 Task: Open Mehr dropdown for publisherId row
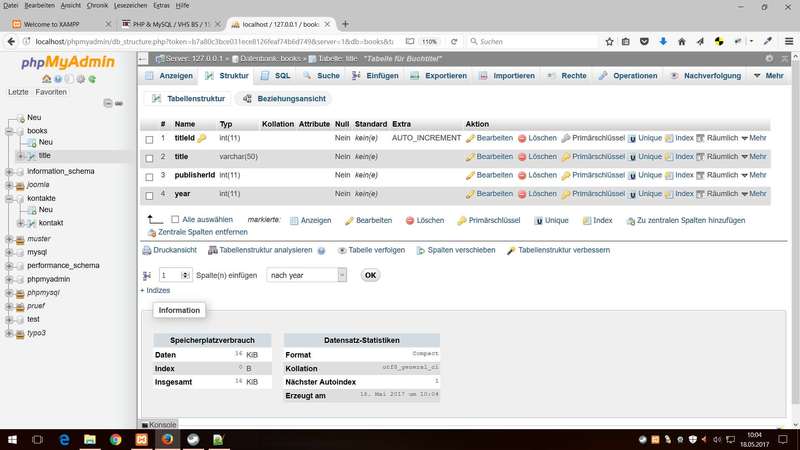pyautogui.click(x=754, y=175)
